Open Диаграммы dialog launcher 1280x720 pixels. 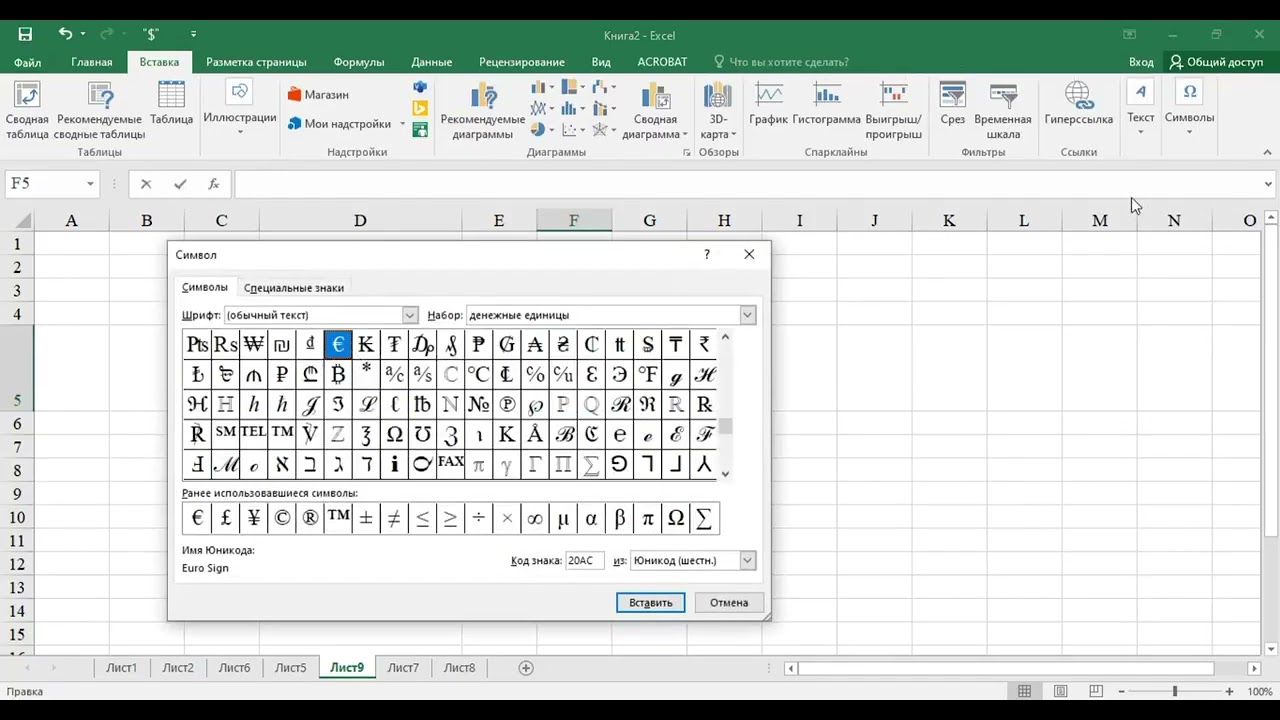pyautogui.click(x=687, y=153)
